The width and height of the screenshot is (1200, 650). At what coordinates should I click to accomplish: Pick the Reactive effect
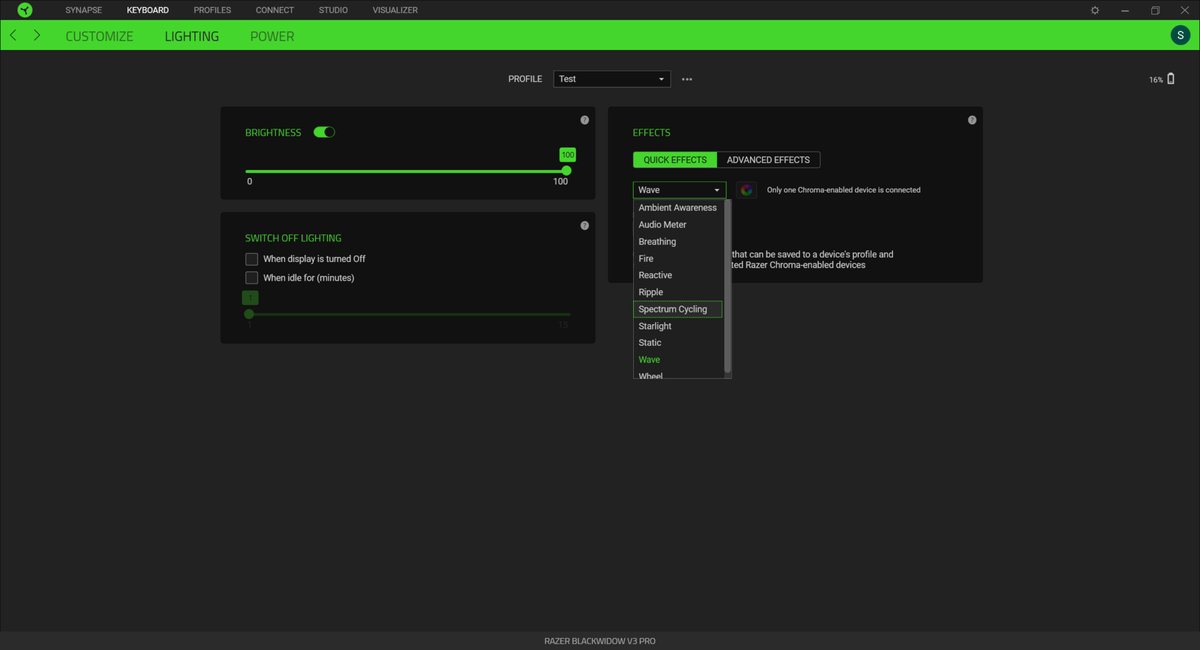pyautogui.click(x=678, y=275)
